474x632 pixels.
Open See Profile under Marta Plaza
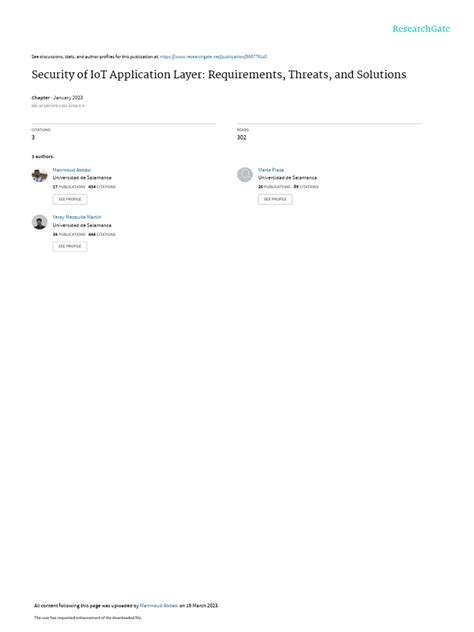pos(275,199)
